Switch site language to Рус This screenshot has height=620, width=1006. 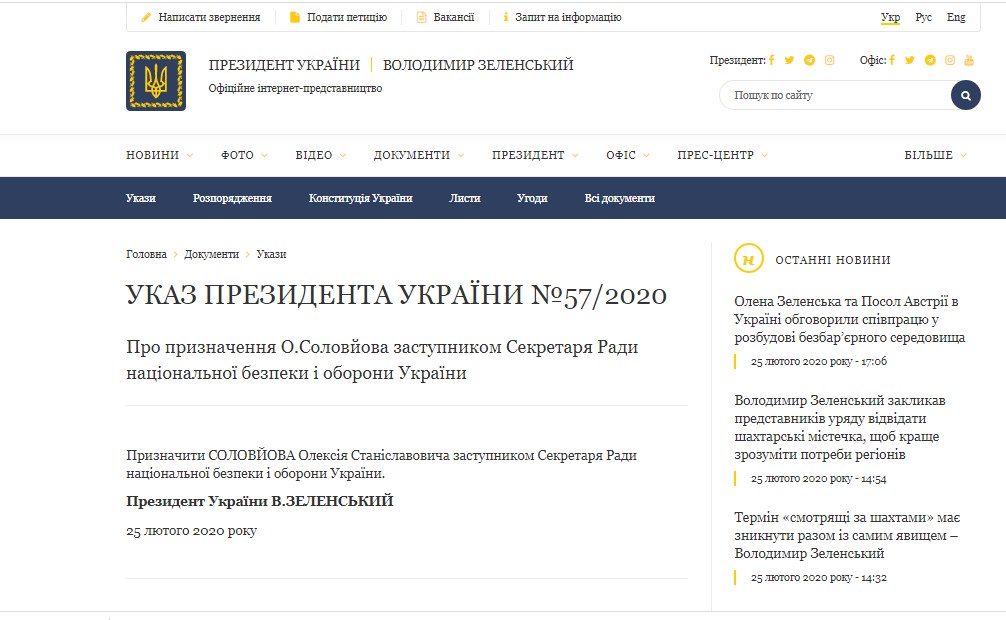[923, 17]
